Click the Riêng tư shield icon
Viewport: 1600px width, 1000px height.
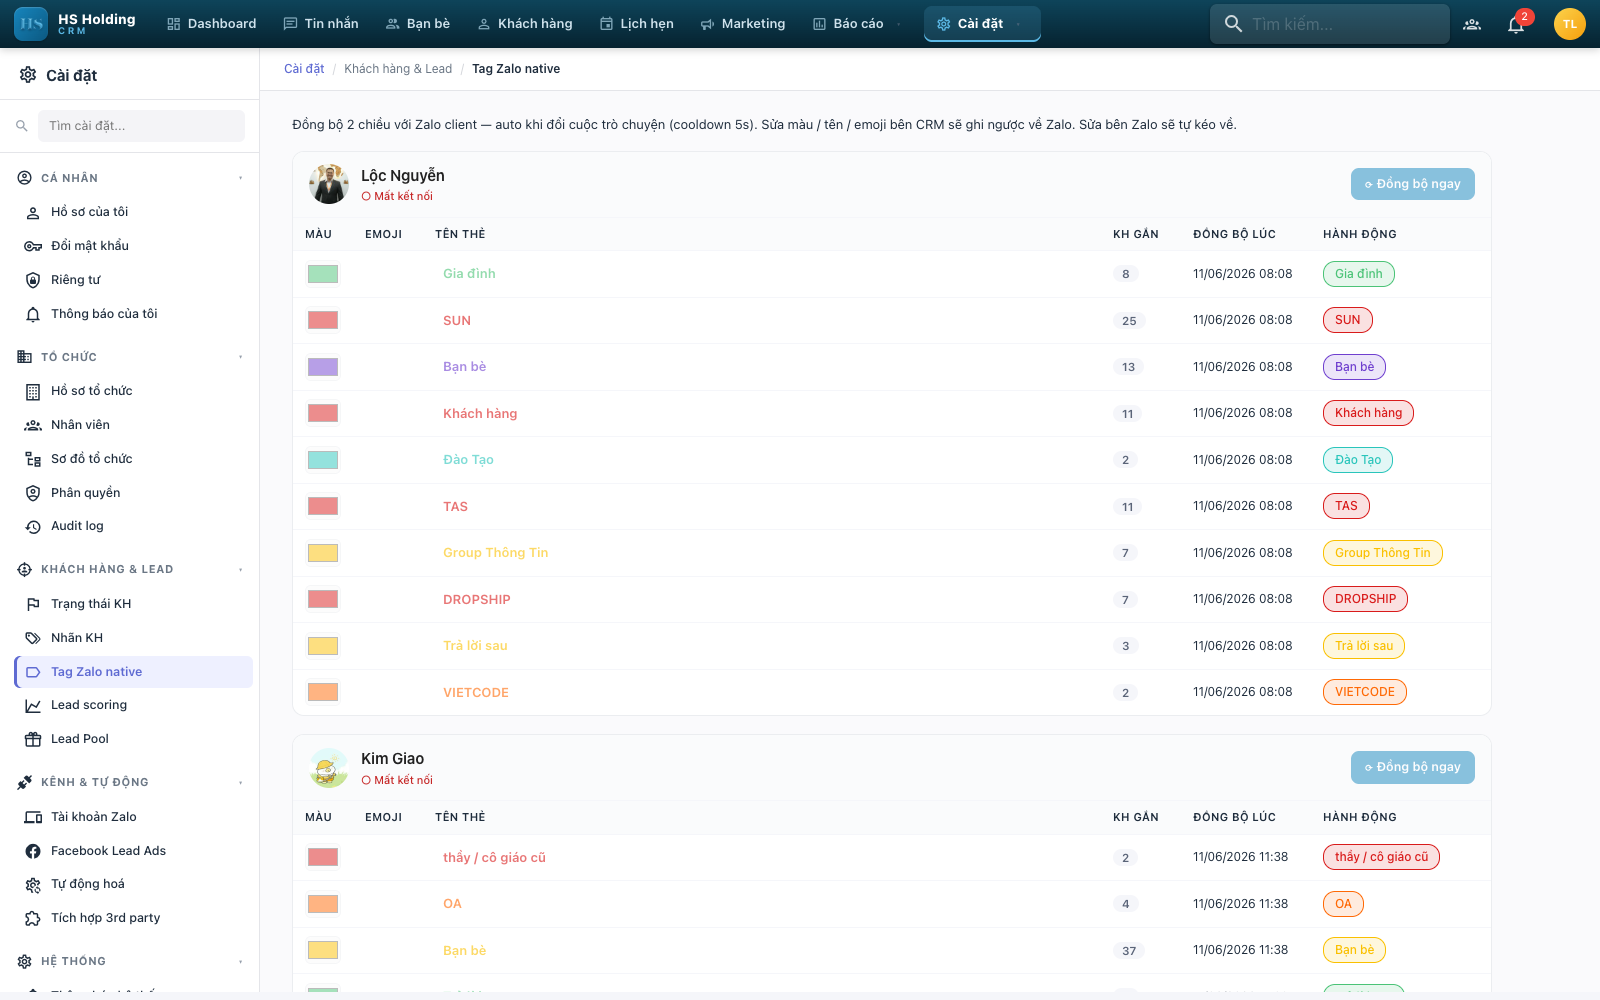click(x=33, y=280)
